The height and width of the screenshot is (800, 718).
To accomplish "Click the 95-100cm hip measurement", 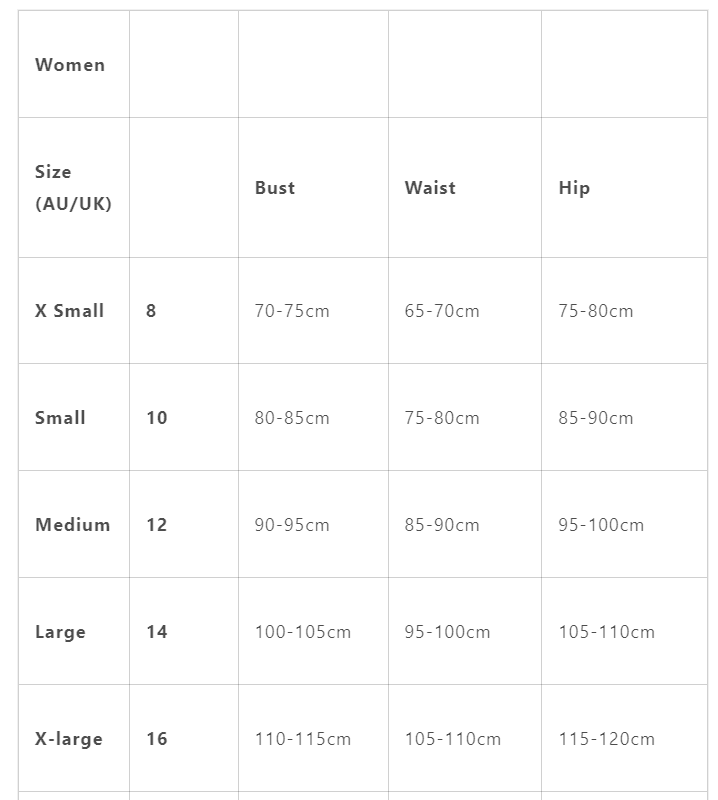I will (x=601, y=525).
